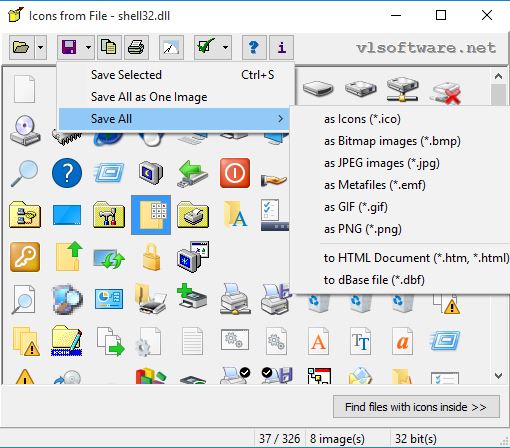This screenshot has width=510, height=448.
Task: Select the fonts folder with letter A
Action: (x=235, y=214)
